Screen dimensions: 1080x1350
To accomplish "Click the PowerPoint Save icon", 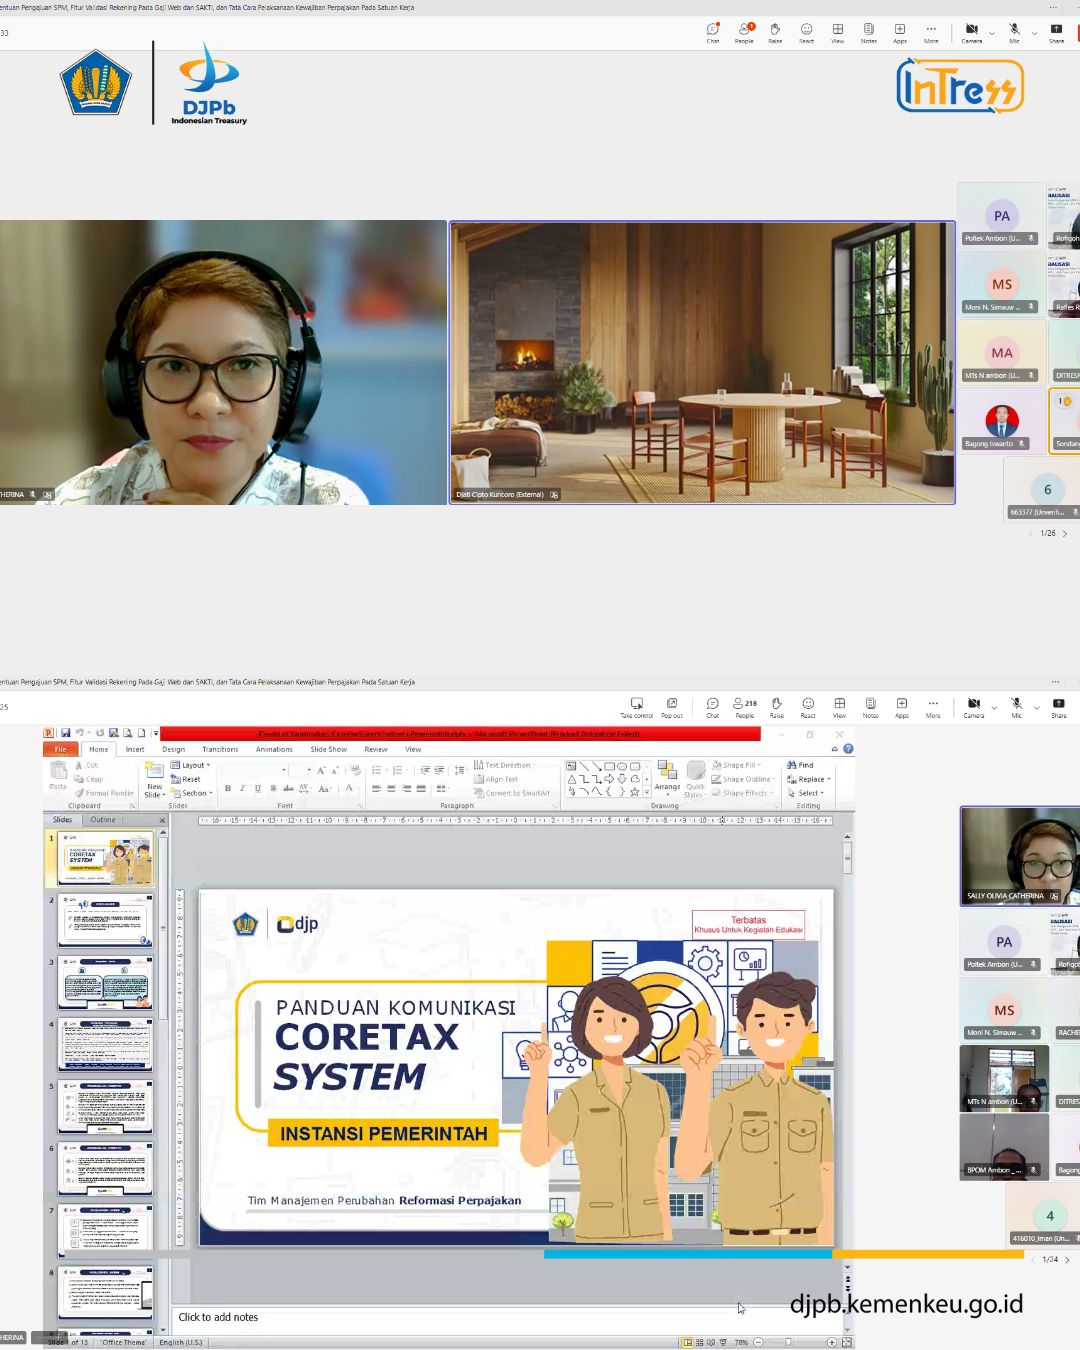I will point(66,733).
